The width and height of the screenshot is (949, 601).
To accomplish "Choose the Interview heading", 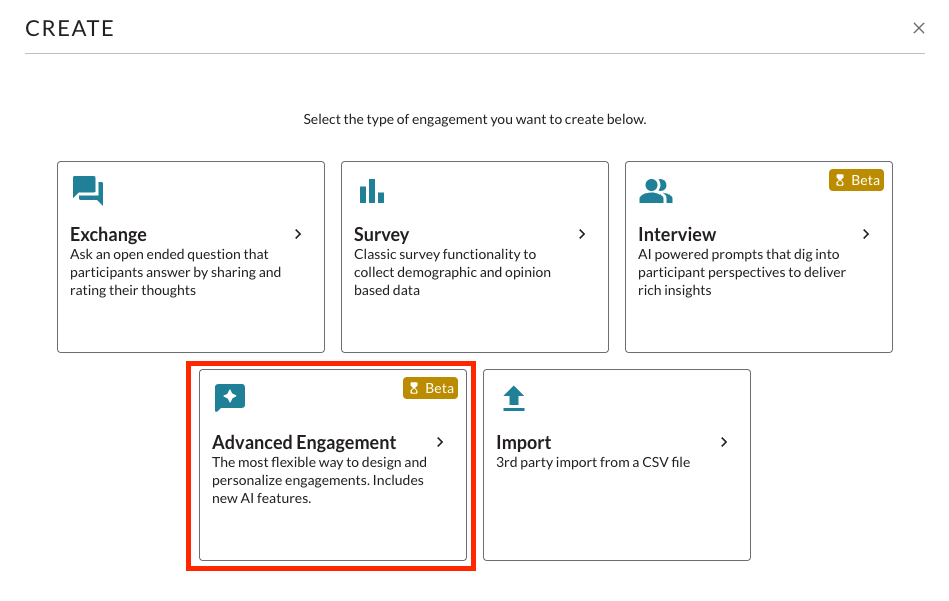I will (x=677, y=235).
